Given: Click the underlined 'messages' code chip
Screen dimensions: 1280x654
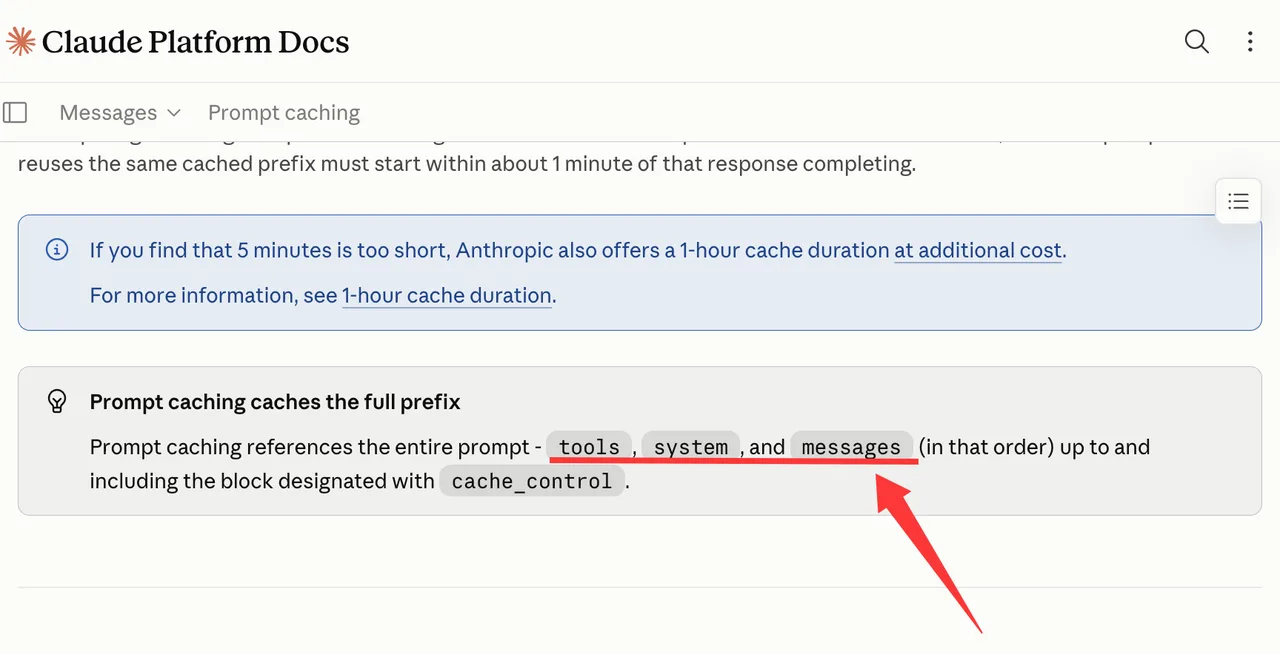Looking at the screenshot, I should pos(852,447).
